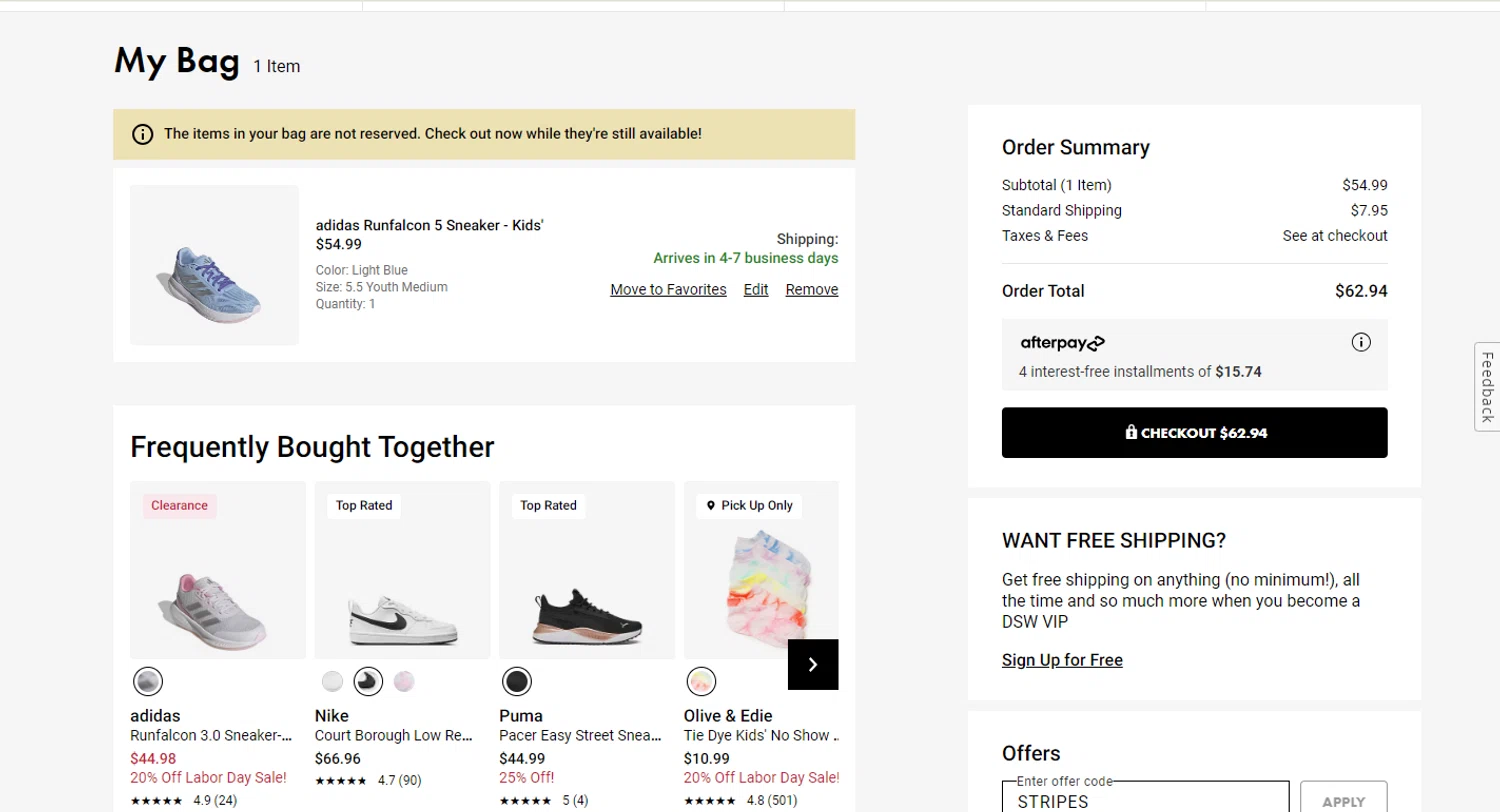Pick the light pink Nike color swatch
The height and width of the screenshot is (812, 1500).
click(x=404, y=682)
